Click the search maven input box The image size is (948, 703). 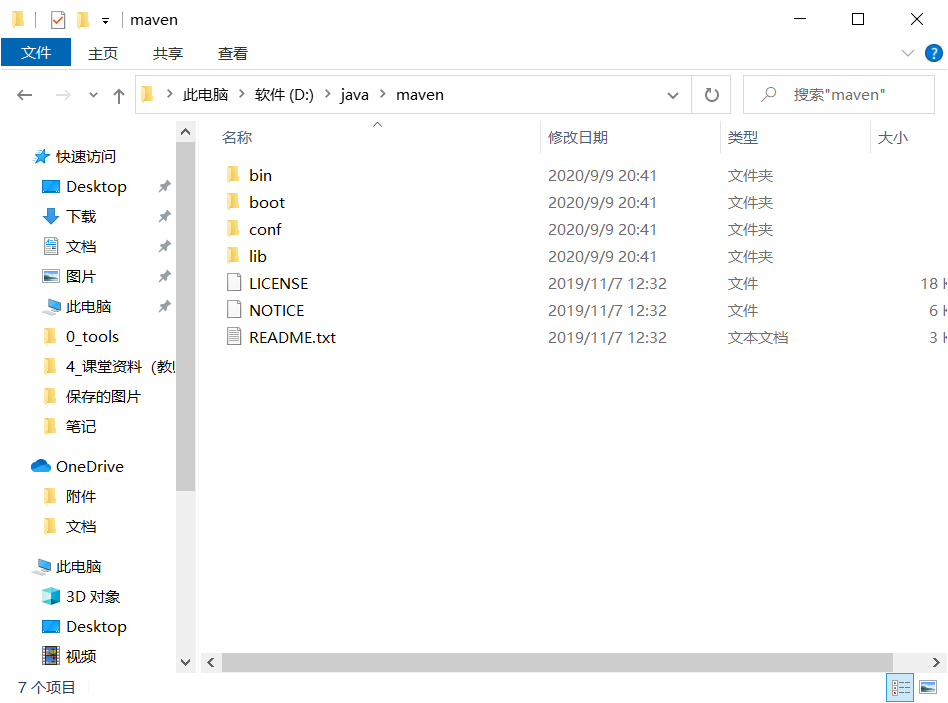point(839,95)
